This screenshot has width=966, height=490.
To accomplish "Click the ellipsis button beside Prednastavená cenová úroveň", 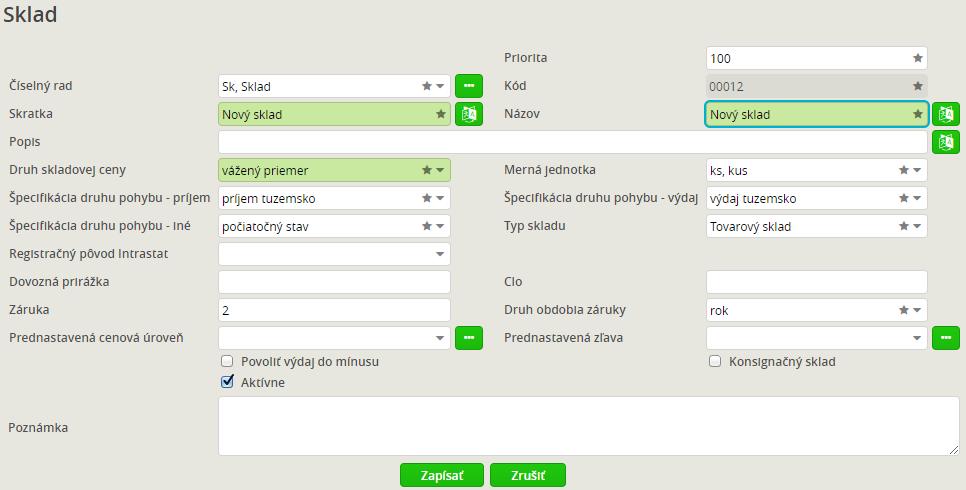I will (469, 338).
